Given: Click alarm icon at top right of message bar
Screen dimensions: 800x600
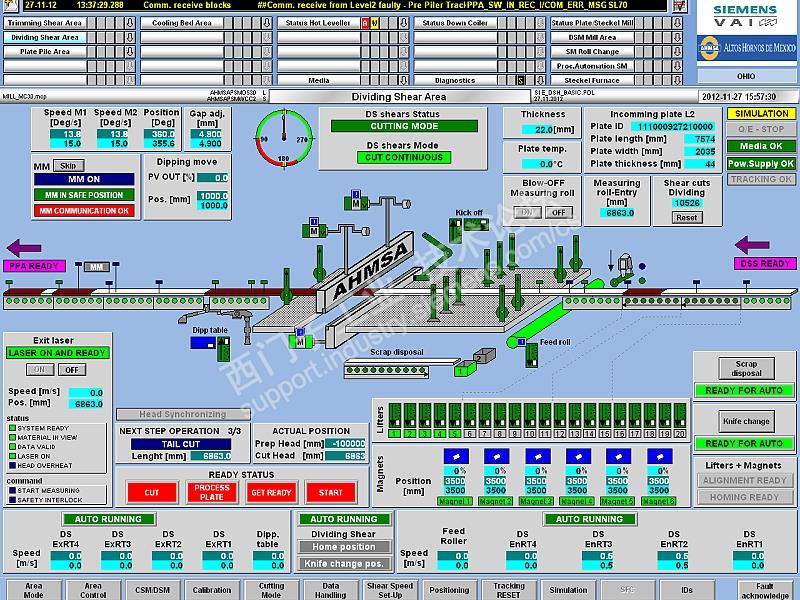Looking at the screenshot, I should [679, 6].
